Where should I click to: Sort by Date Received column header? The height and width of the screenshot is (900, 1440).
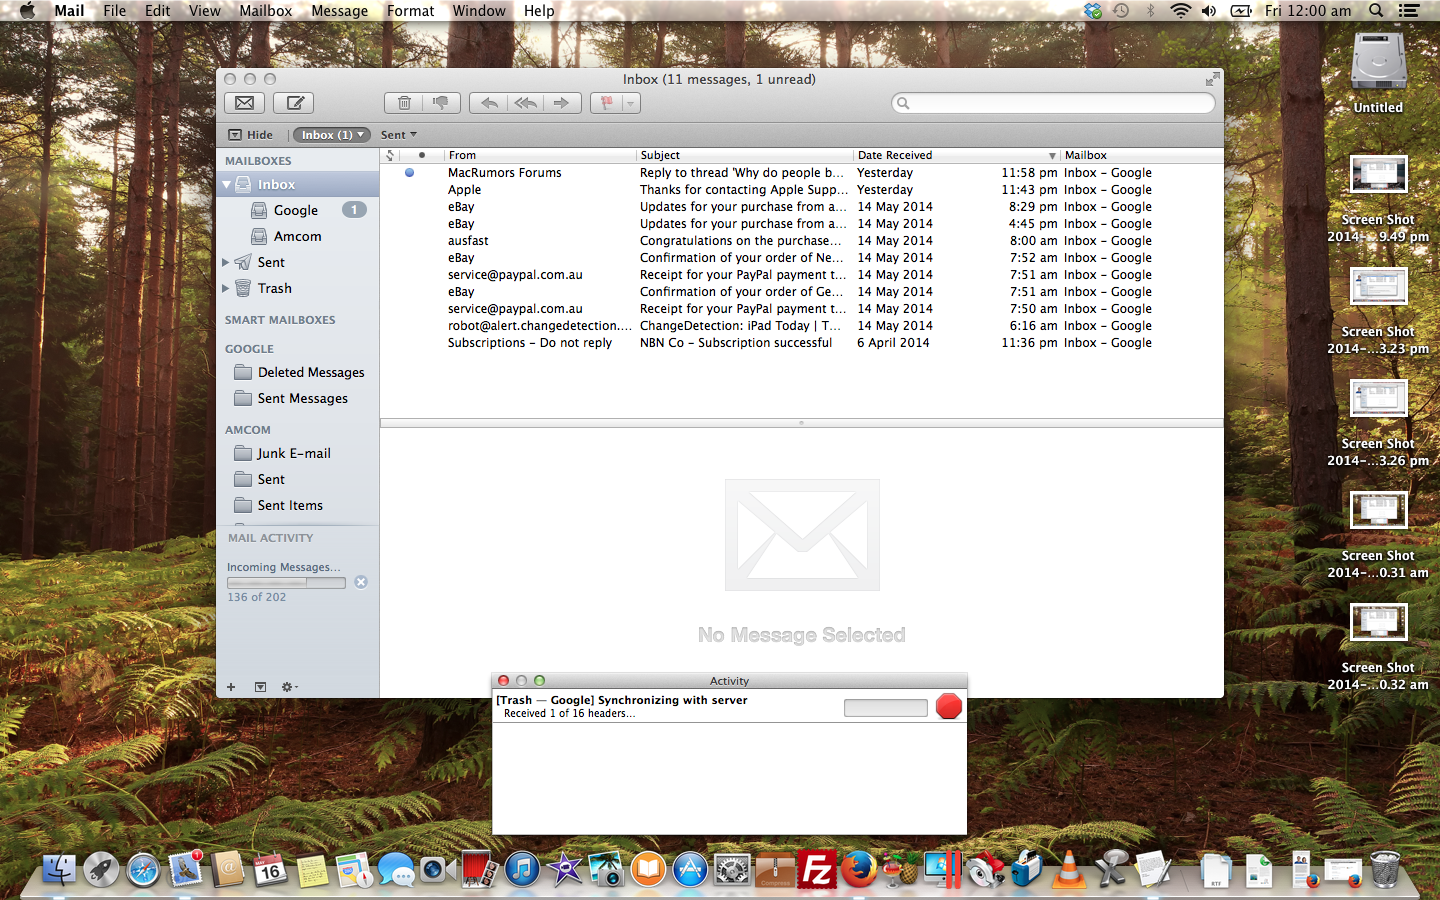click(x=956, y=155)
